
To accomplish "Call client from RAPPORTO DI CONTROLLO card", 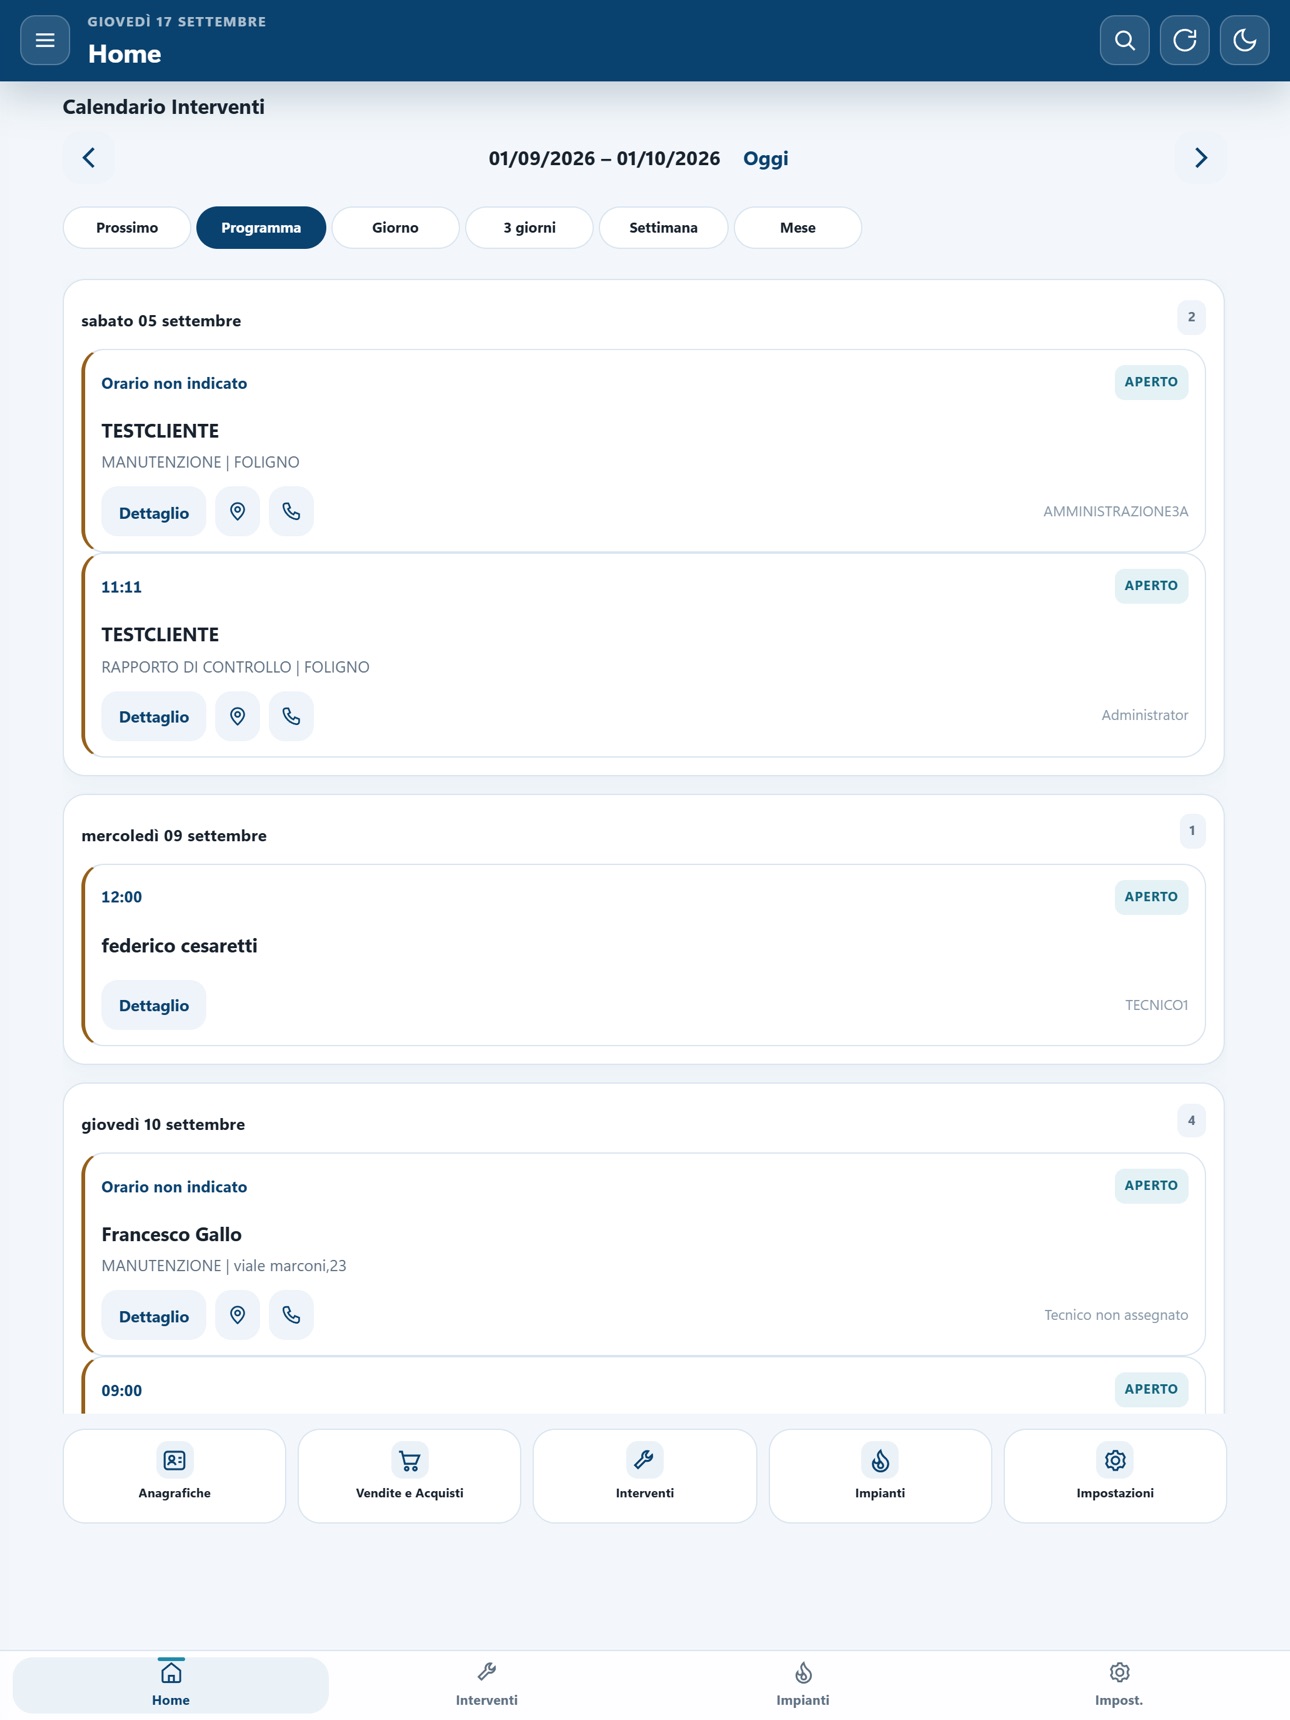I will click(291, 716).
